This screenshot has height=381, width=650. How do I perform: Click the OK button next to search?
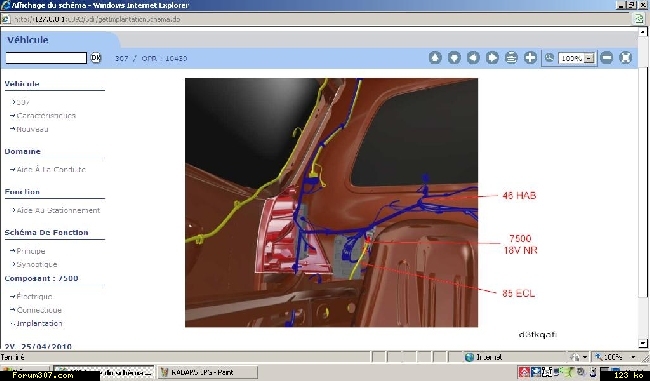pos(96,58)
